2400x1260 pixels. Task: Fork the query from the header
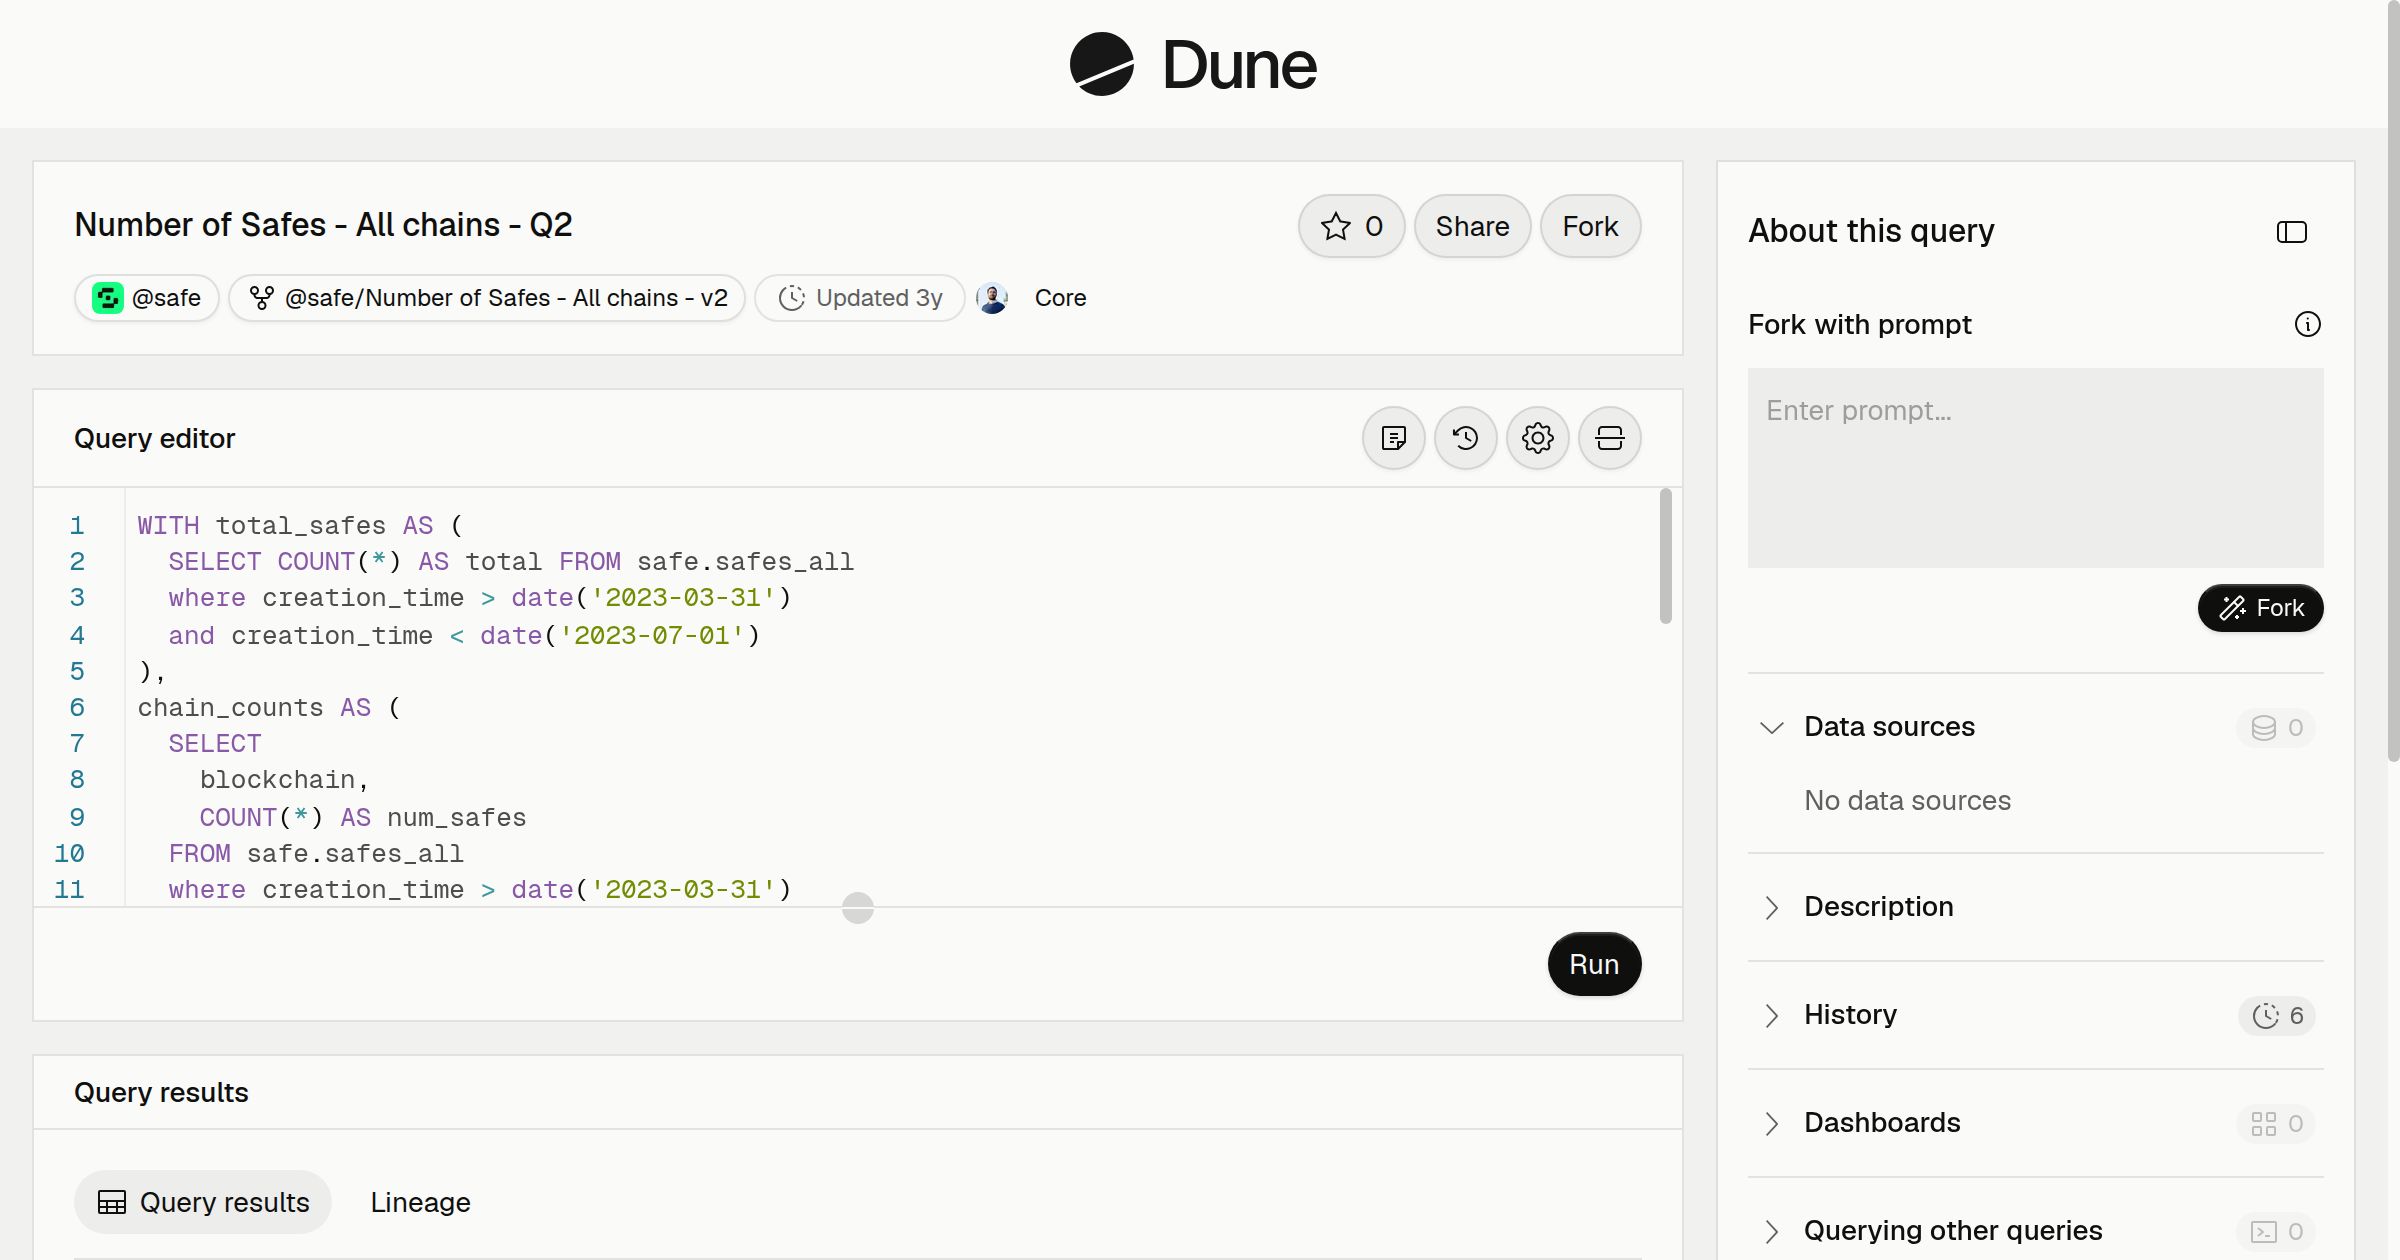coord(1590,226)
